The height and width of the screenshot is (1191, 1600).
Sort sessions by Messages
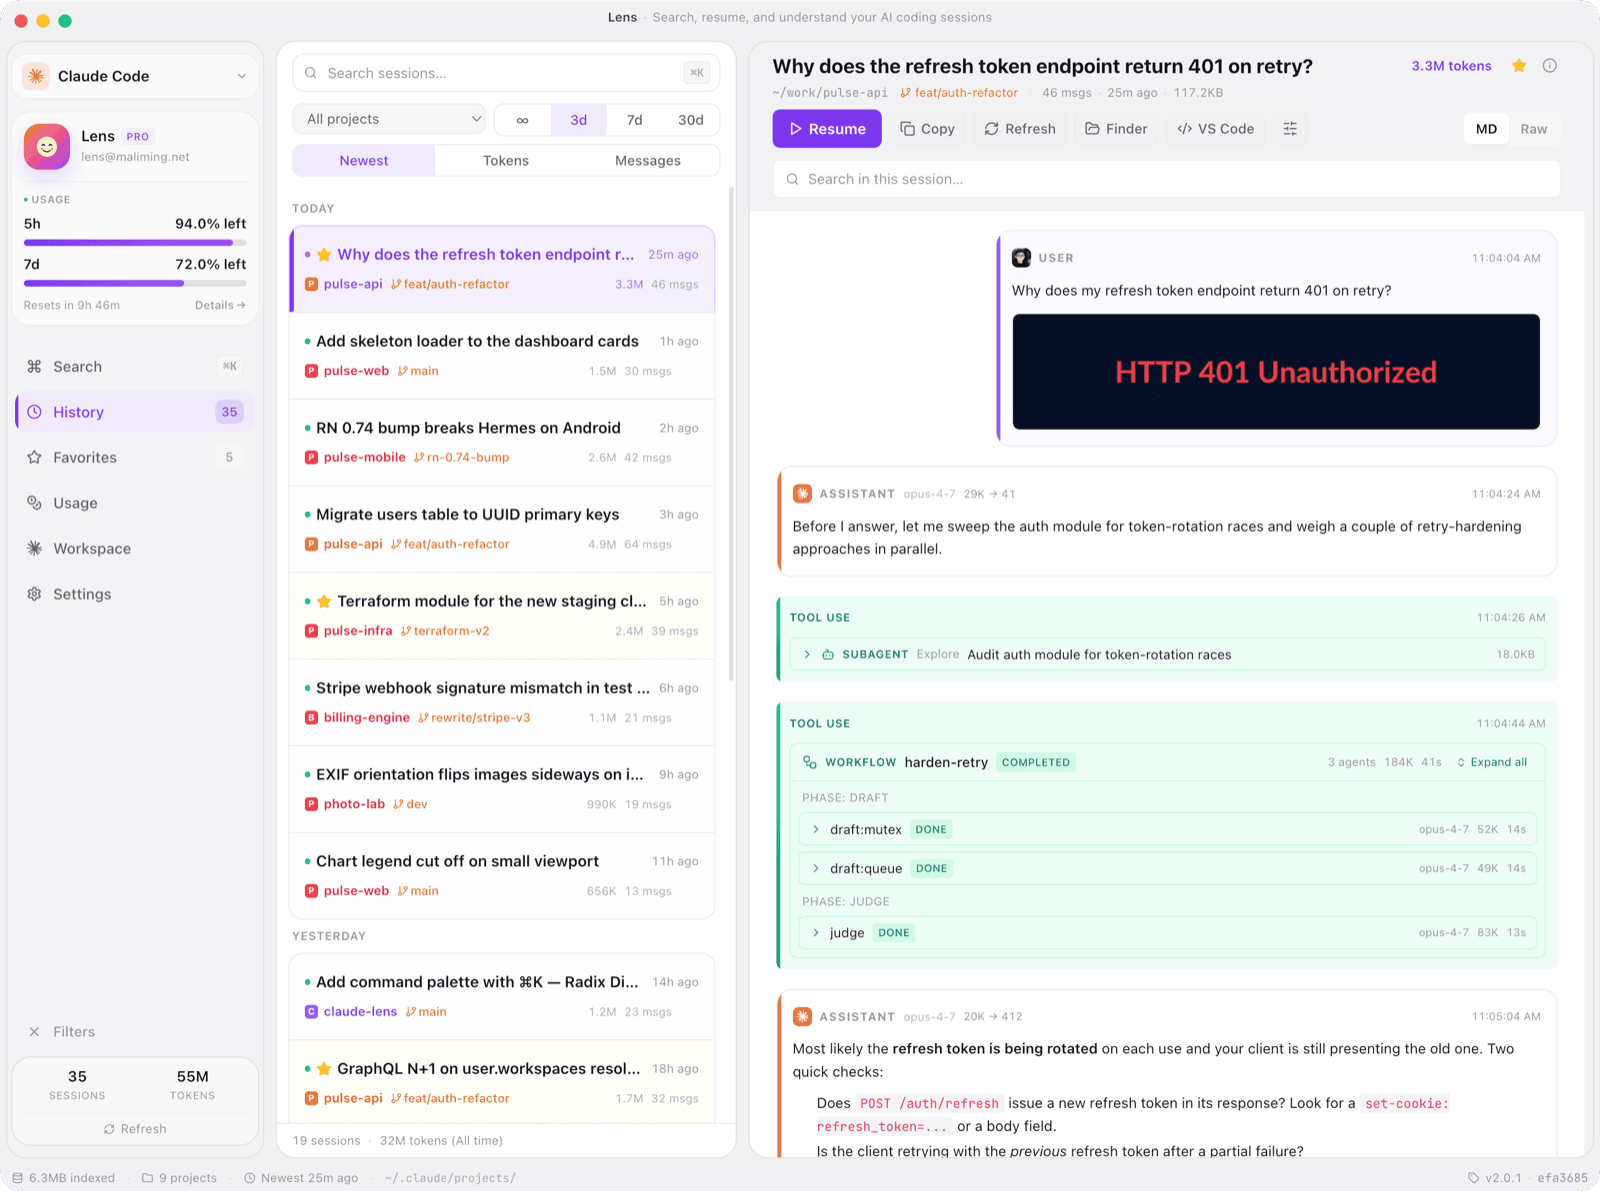pyautogui.click(x=648, y=161)
